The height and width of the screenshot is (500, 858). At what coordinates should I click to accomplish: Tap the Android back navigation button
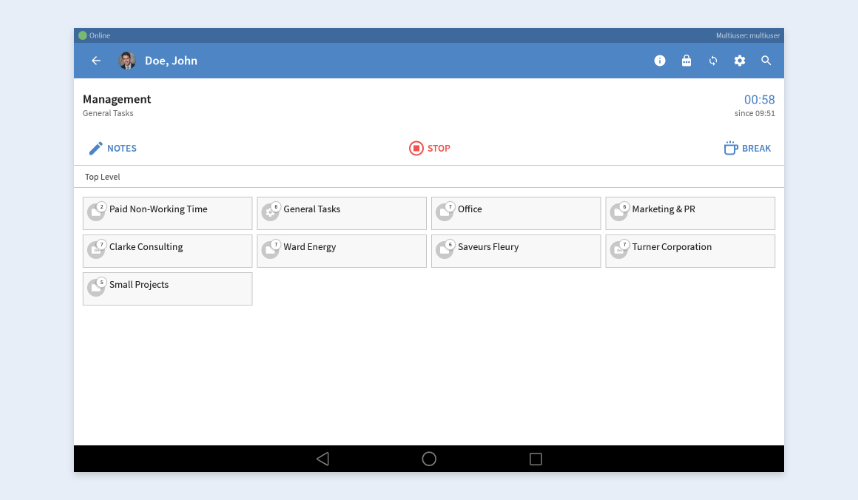pos(323,458)
